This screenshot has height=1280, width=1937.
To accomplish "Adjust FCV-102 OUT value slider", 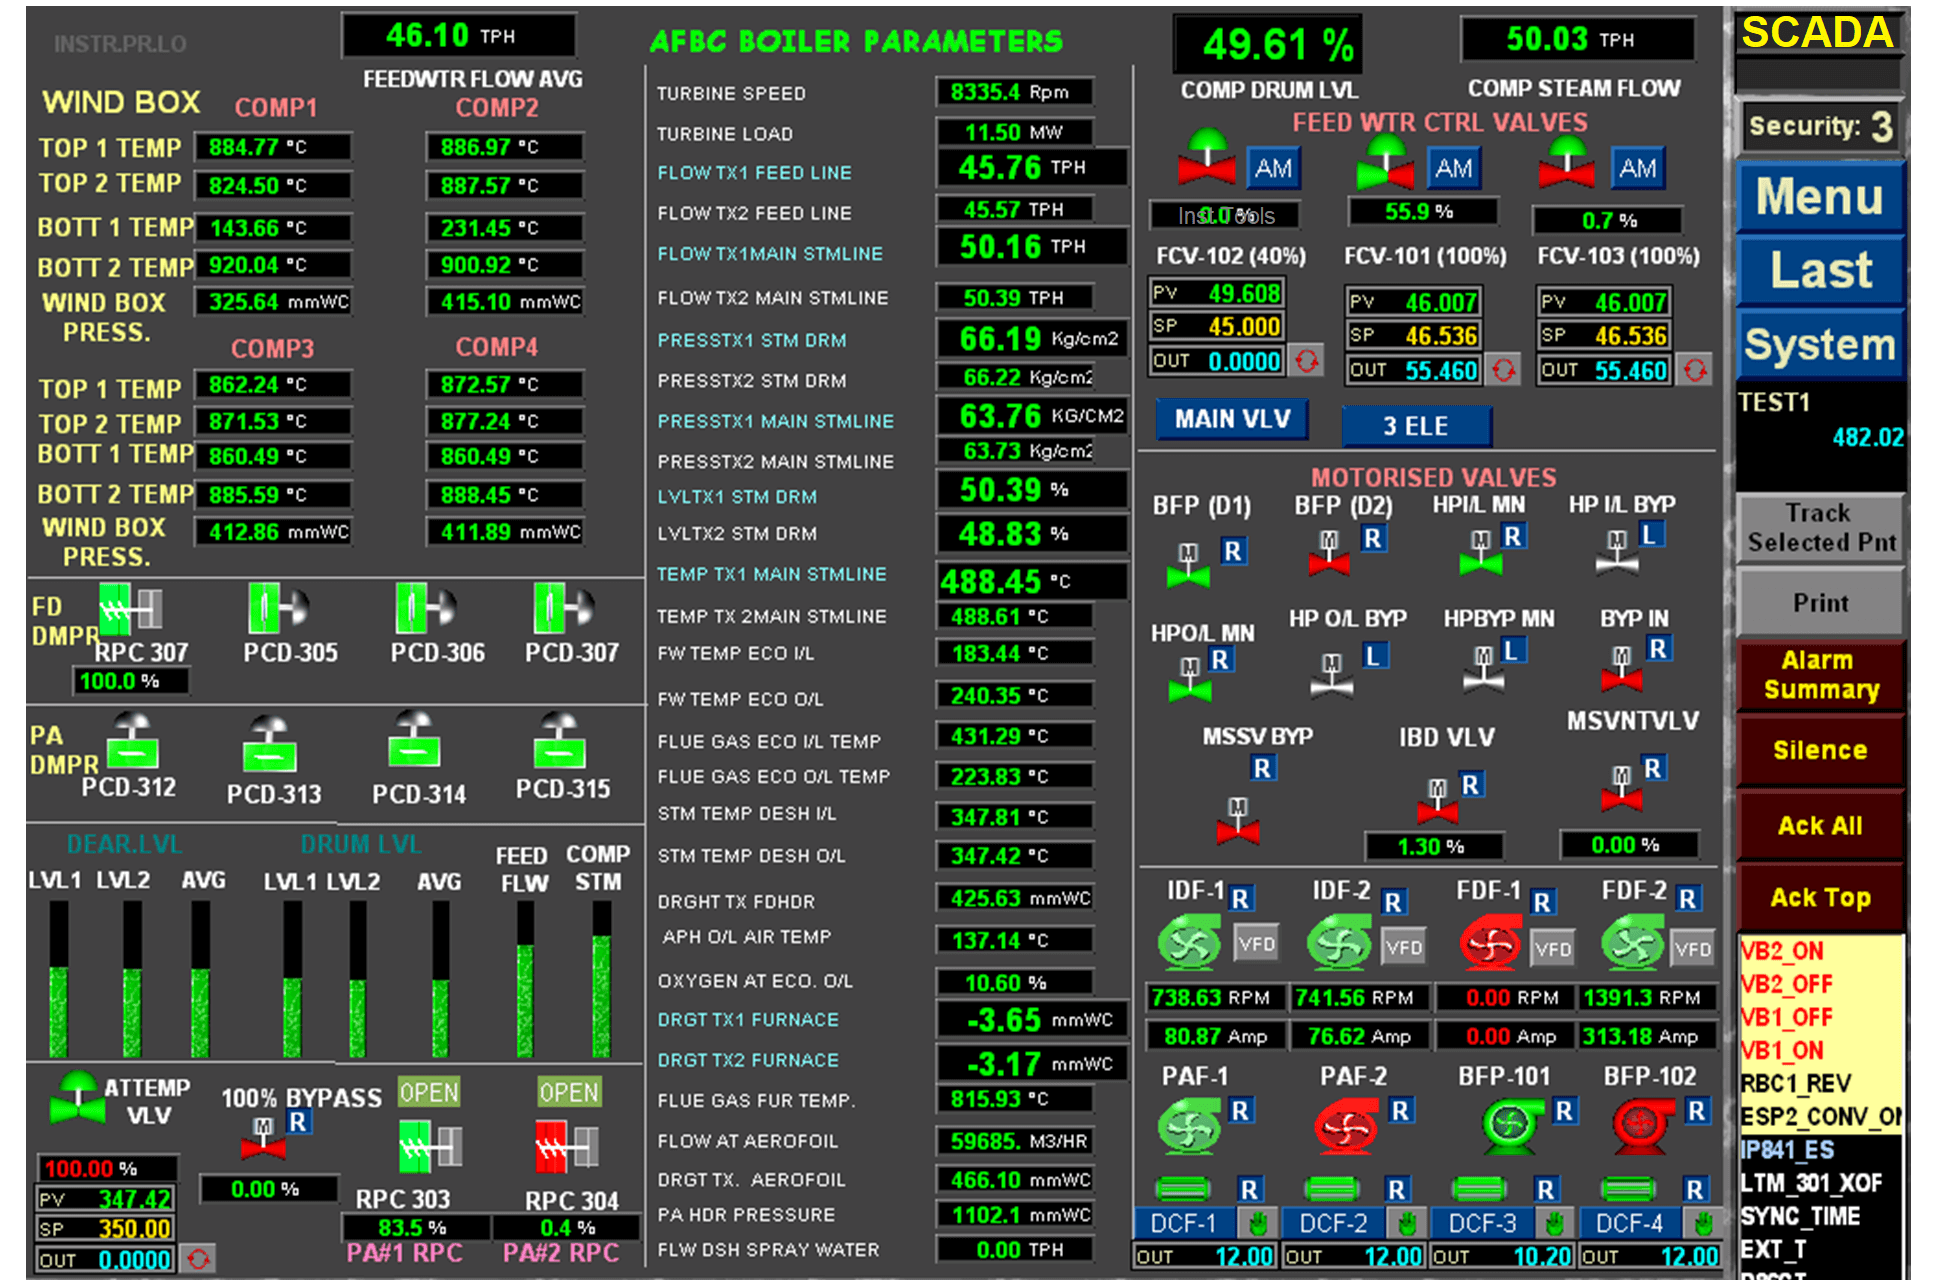I will (1303, 361).
